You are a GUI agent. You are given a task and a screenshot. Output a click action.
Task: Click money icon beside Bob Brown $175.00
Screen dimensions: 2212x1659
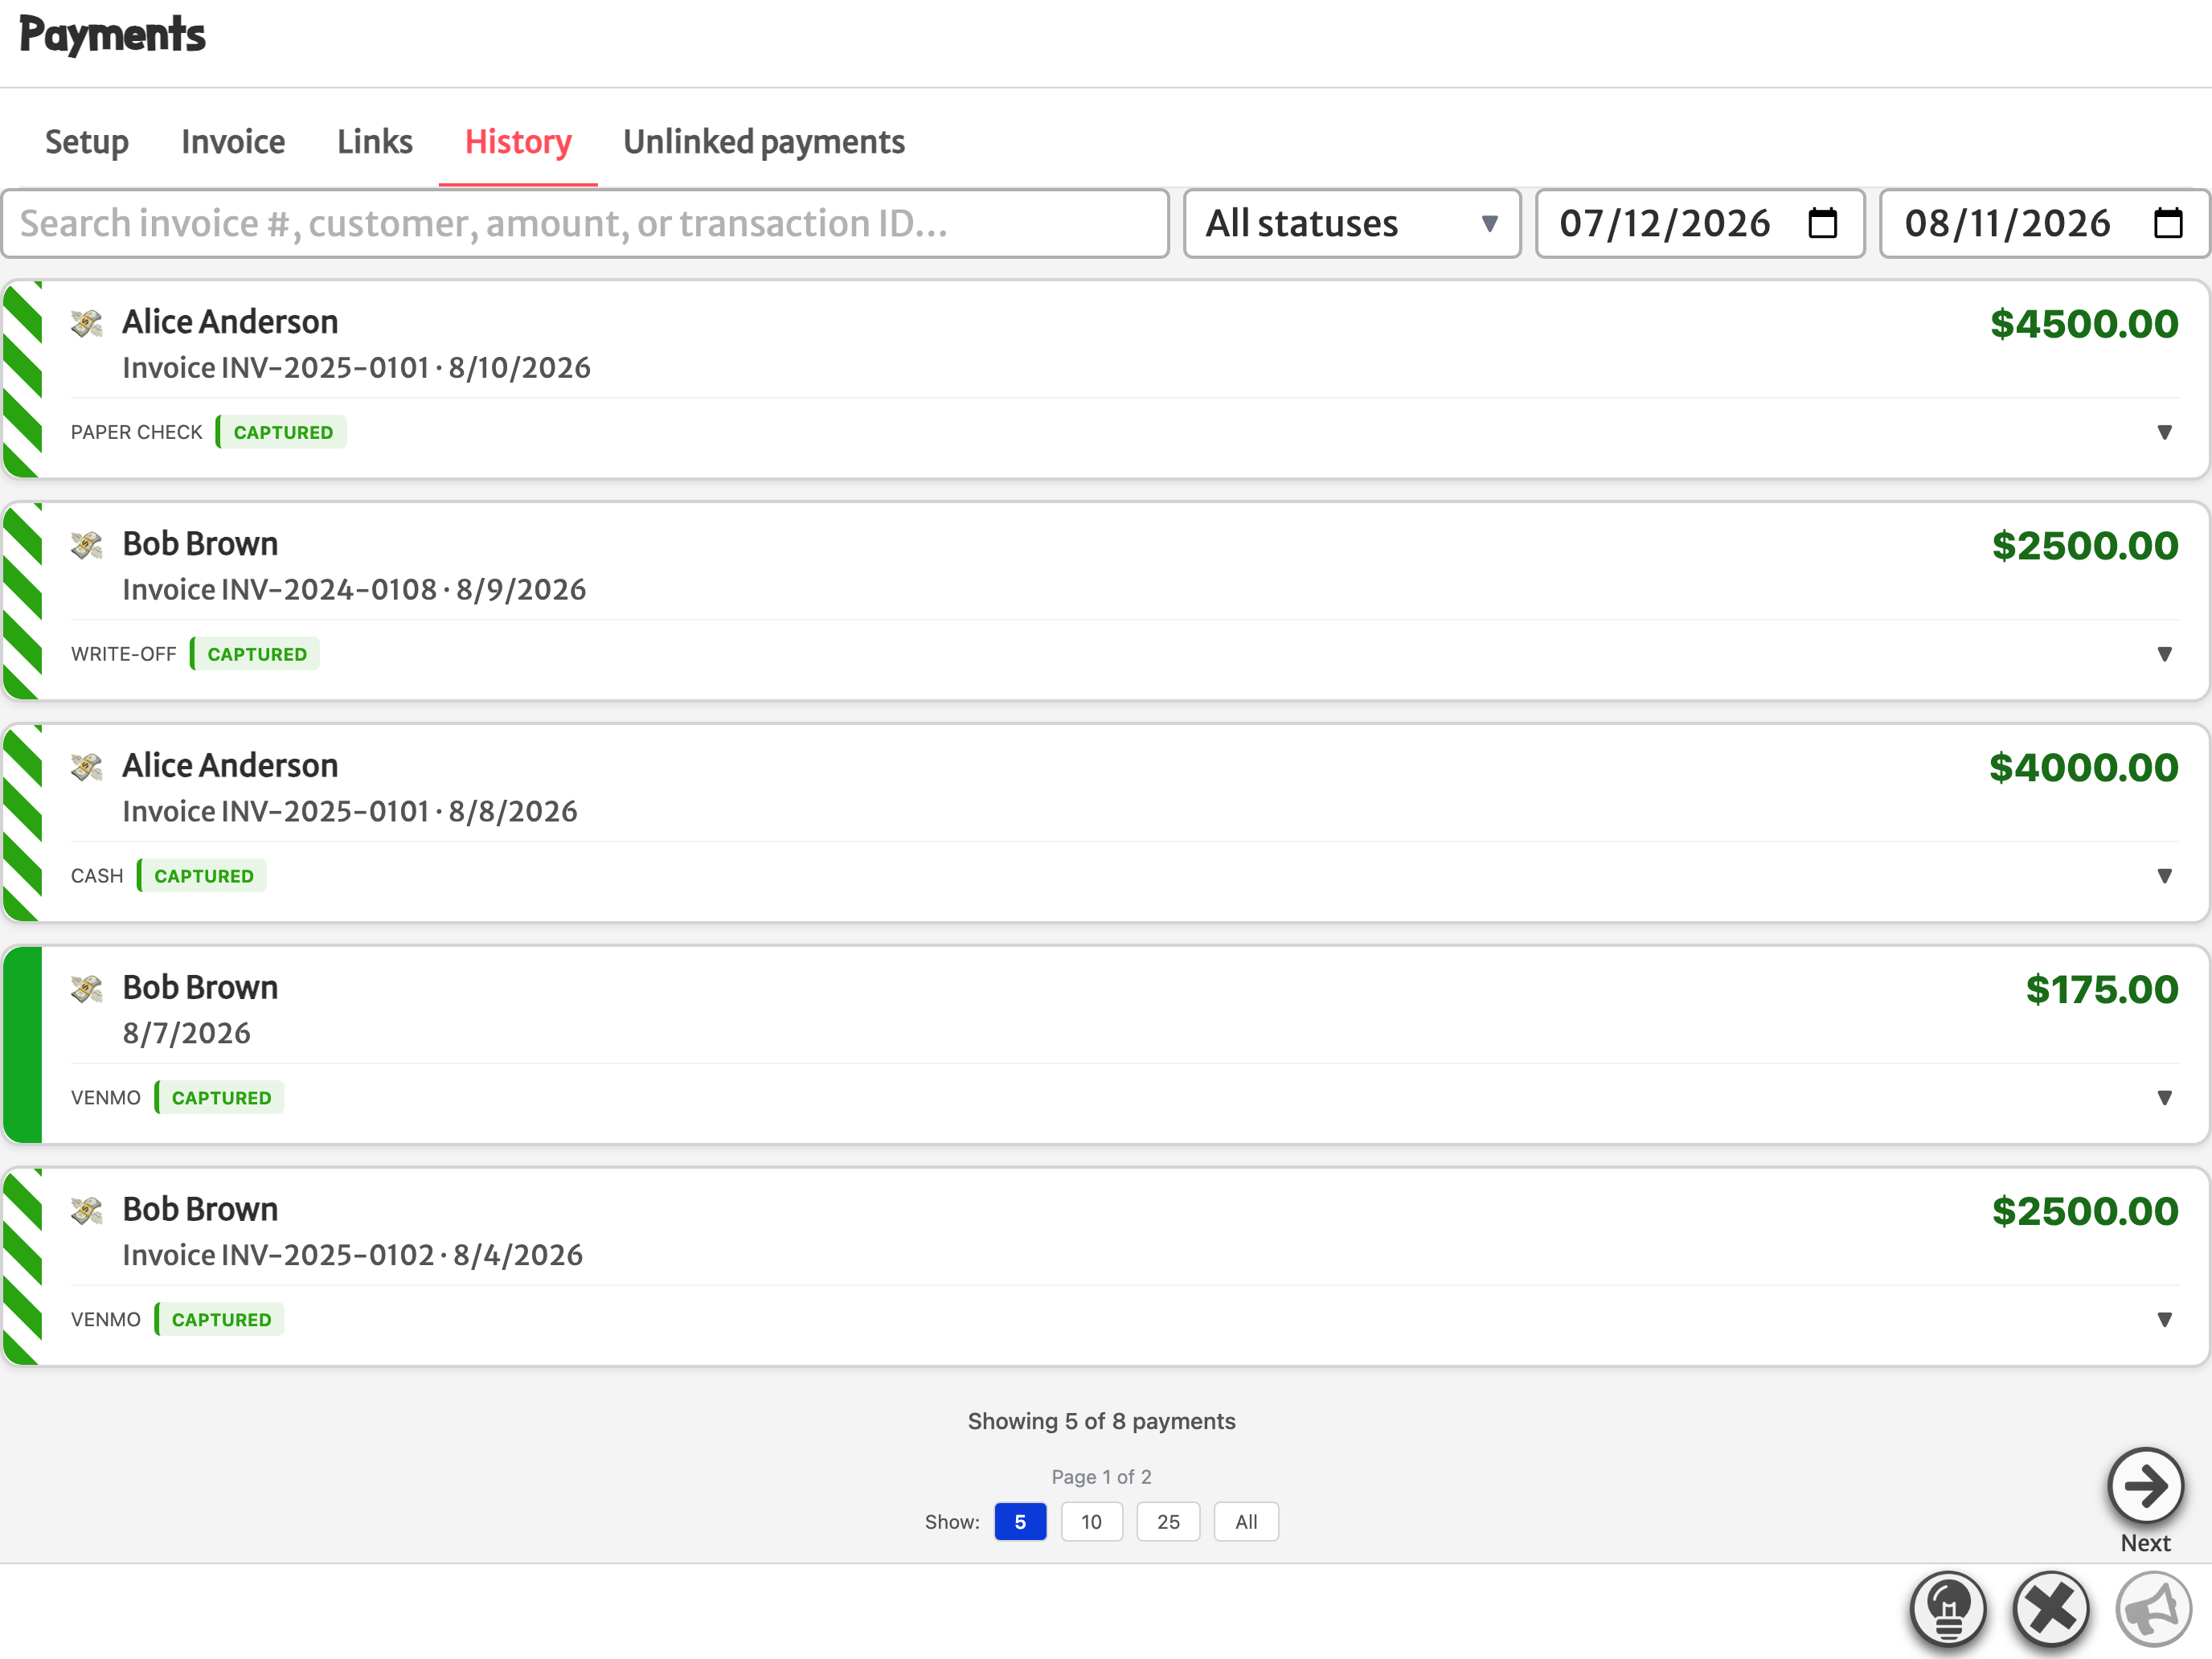(87, 989)
